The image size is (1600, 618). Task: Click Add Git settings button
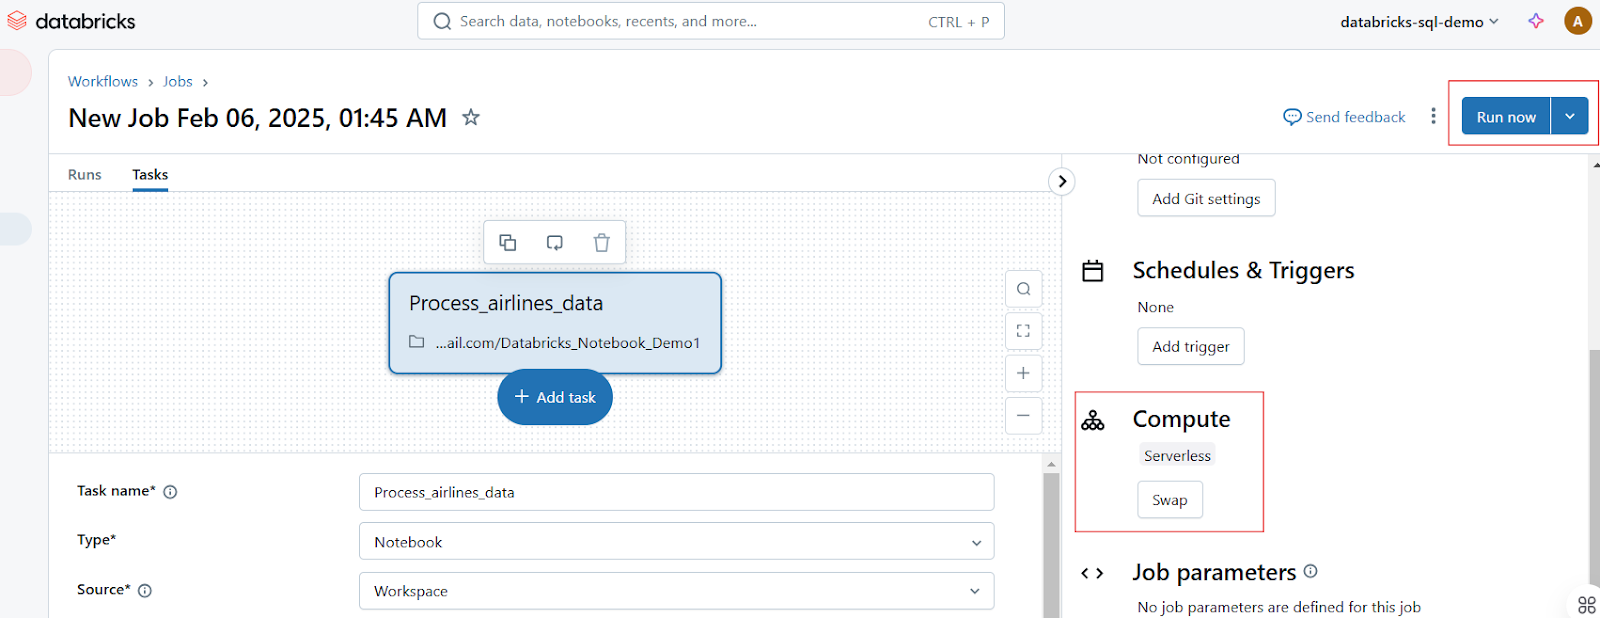point(1206,198)
